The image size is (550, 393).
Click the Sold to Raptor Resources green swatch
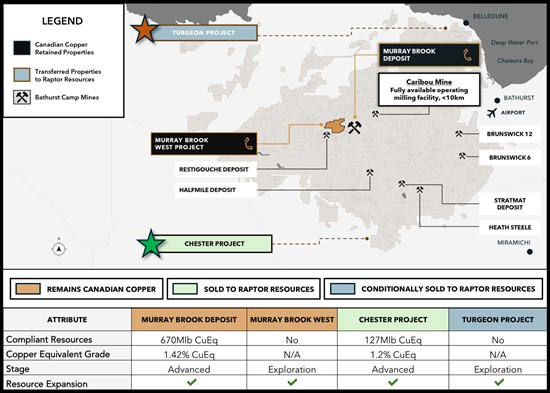(x=185, y=289)
